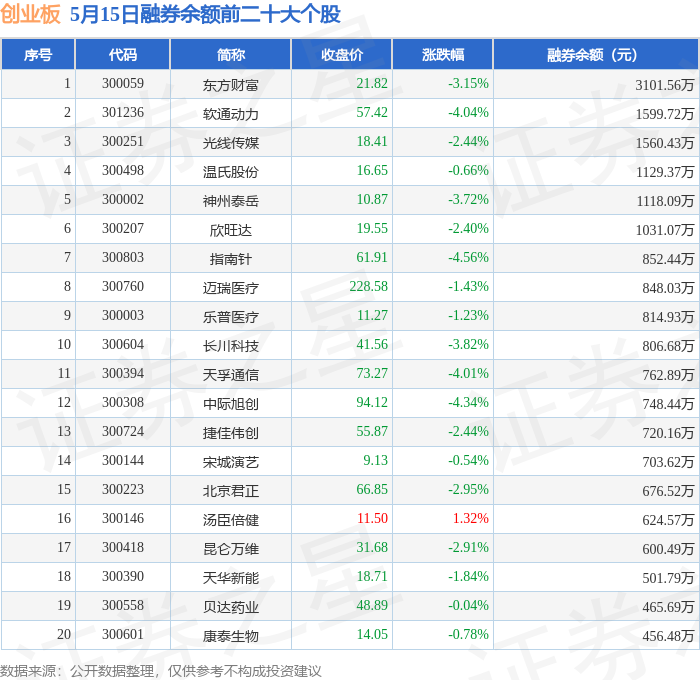Select the stock name 捷佳伟创
The height and width of the screenshot is (680, 700).
231,433
